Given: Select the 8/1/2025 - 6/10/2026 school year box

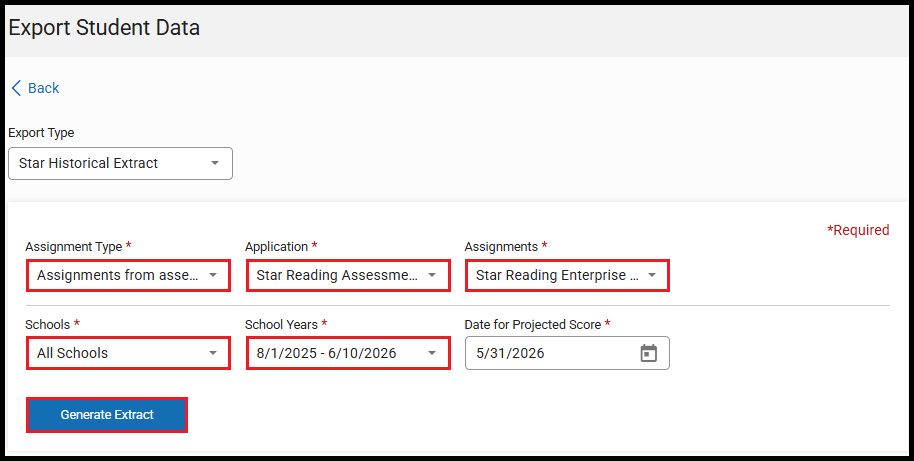Looking at the screenshot, I should [x=335, y=353].
